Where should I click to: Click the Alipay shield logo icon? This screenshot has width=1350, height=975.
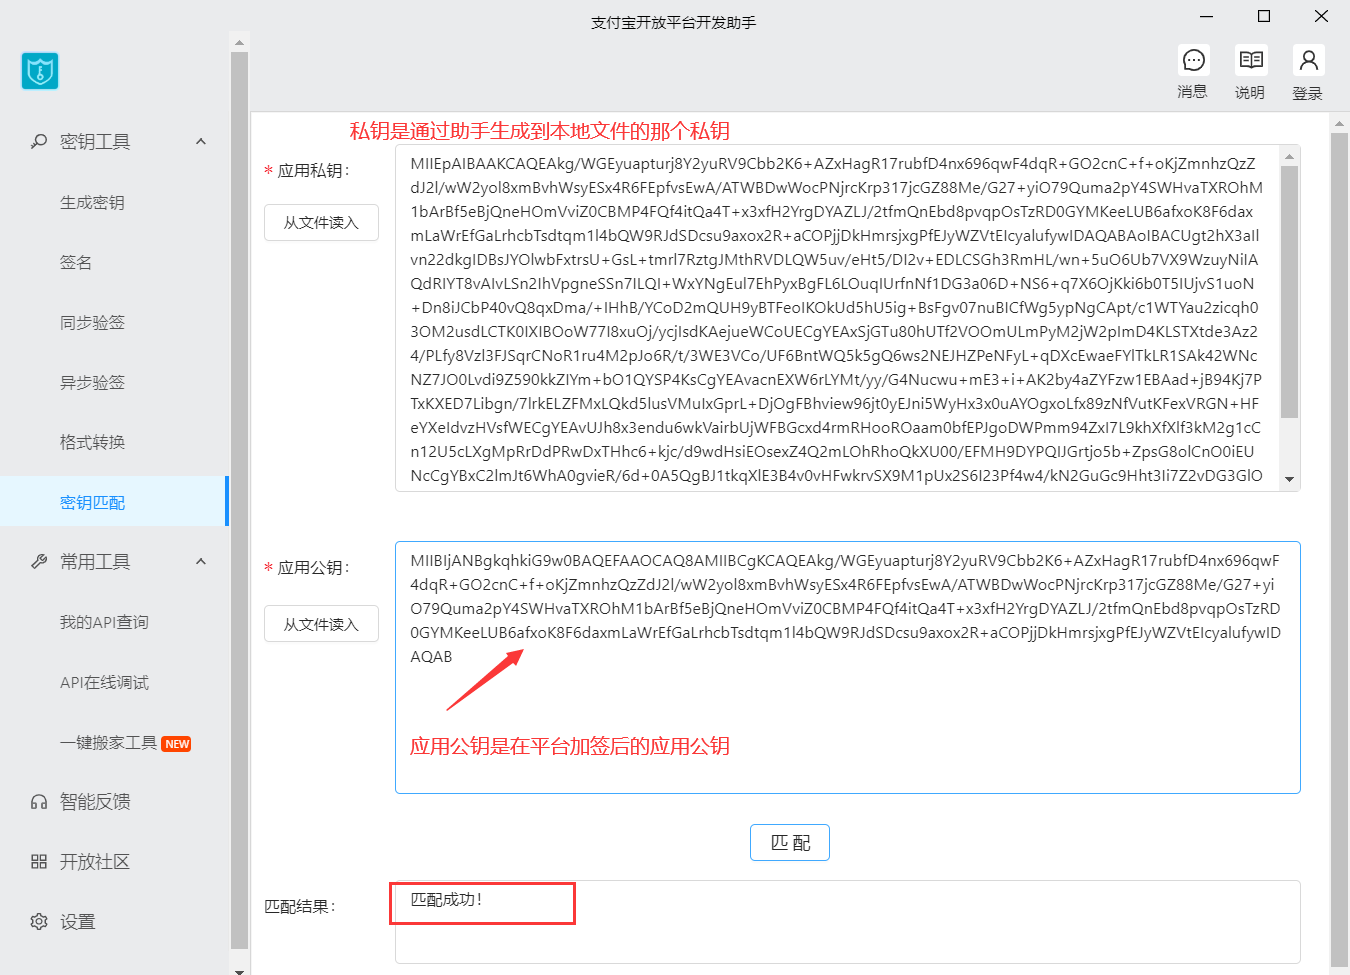40,71
